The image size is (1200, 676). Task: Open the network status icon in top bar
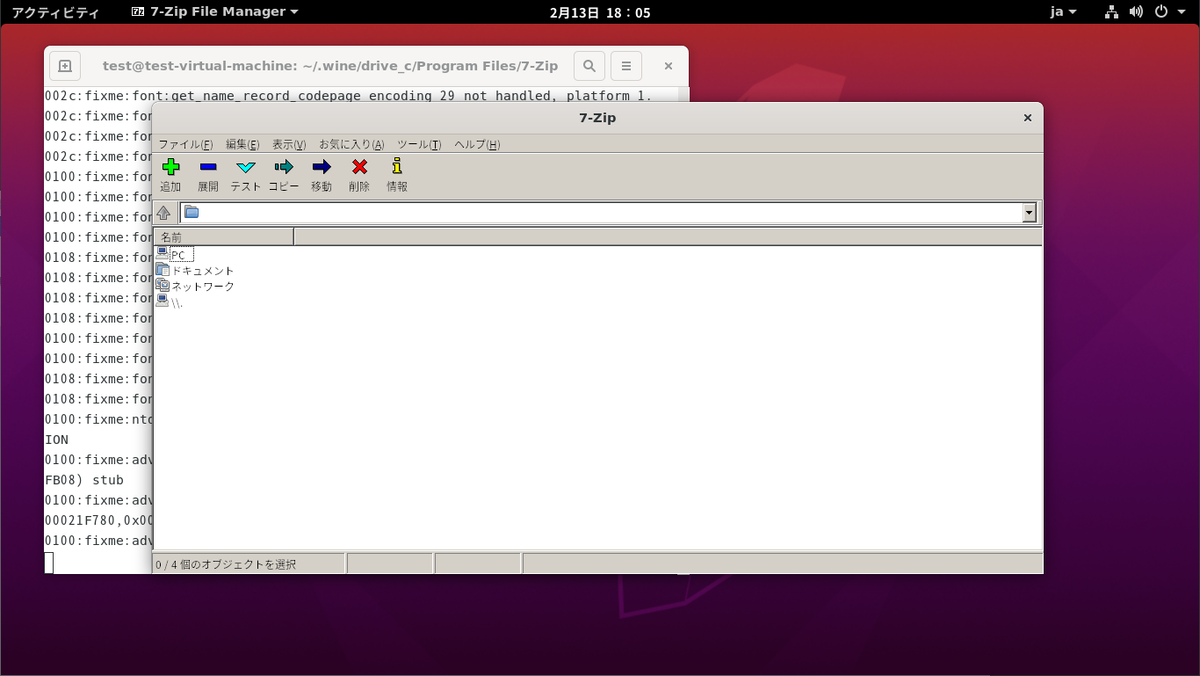point(1112,12)
